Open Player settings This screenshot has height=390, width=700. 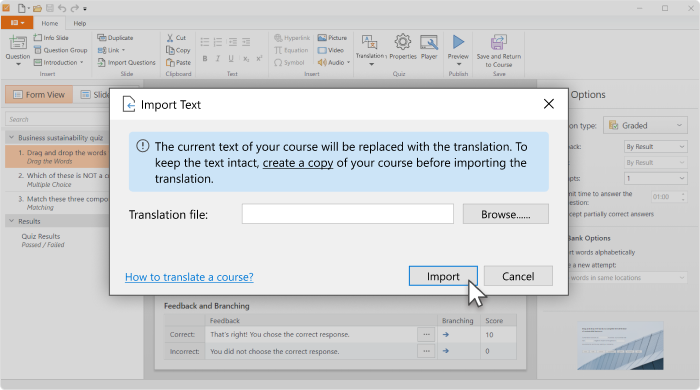429,47
